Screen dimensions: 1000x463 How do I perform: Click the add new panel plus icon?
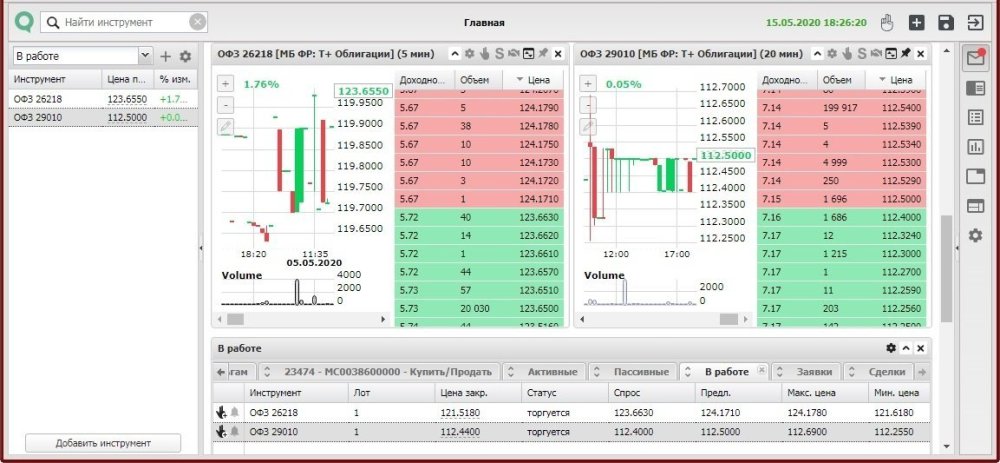click(x=916, y=22)
